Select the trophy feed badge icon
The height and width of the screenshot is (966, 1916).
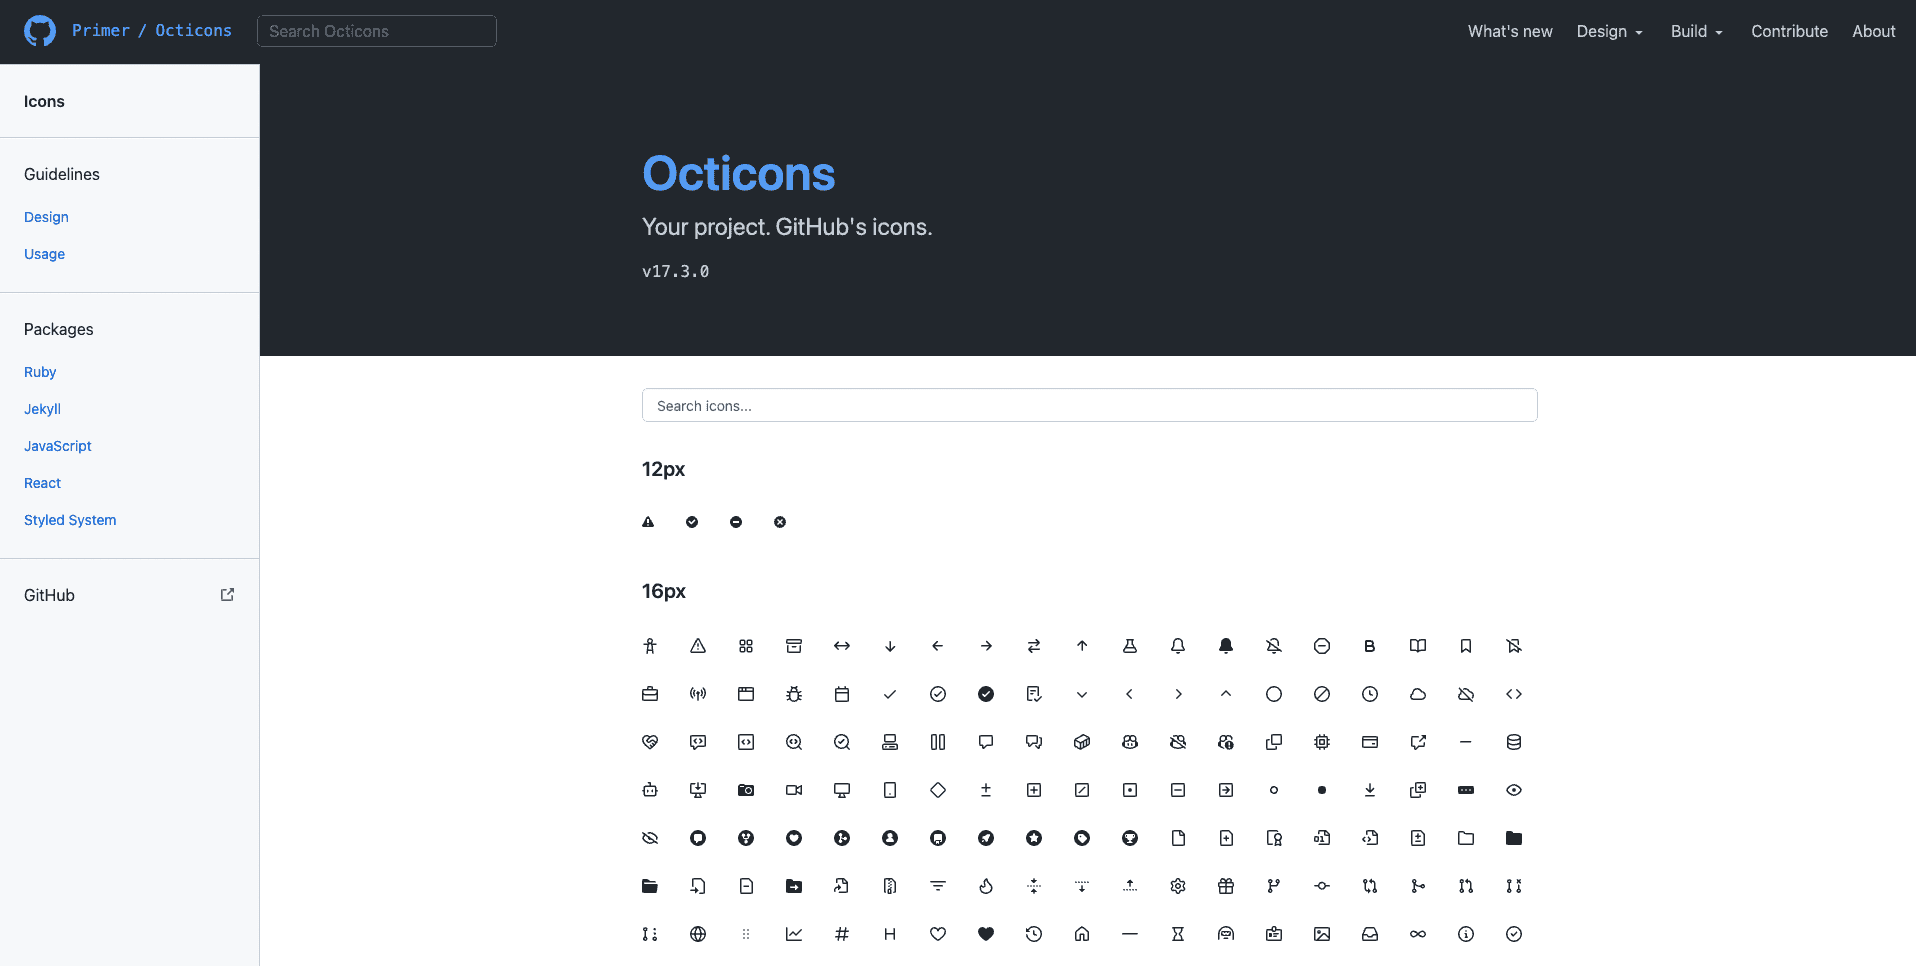pyautogui.click(x=1130, y=838)
